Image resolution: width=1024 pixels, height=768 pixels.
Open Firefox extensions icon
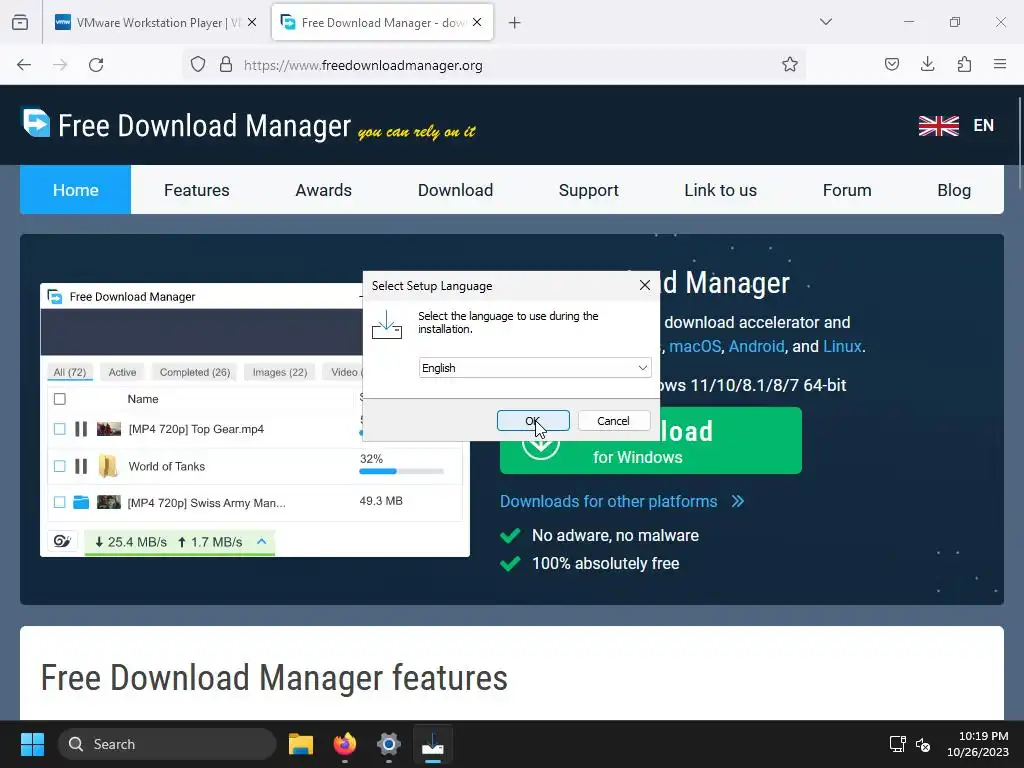click(964, 64)
